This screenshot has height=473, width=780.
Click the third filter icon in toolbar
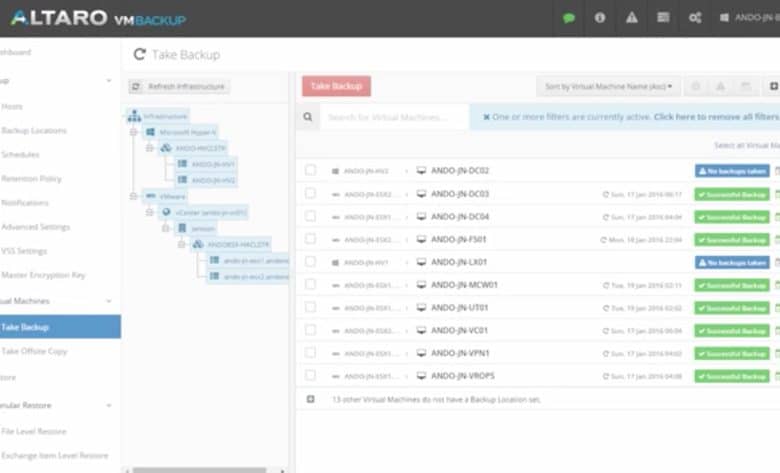pos(746,87)
